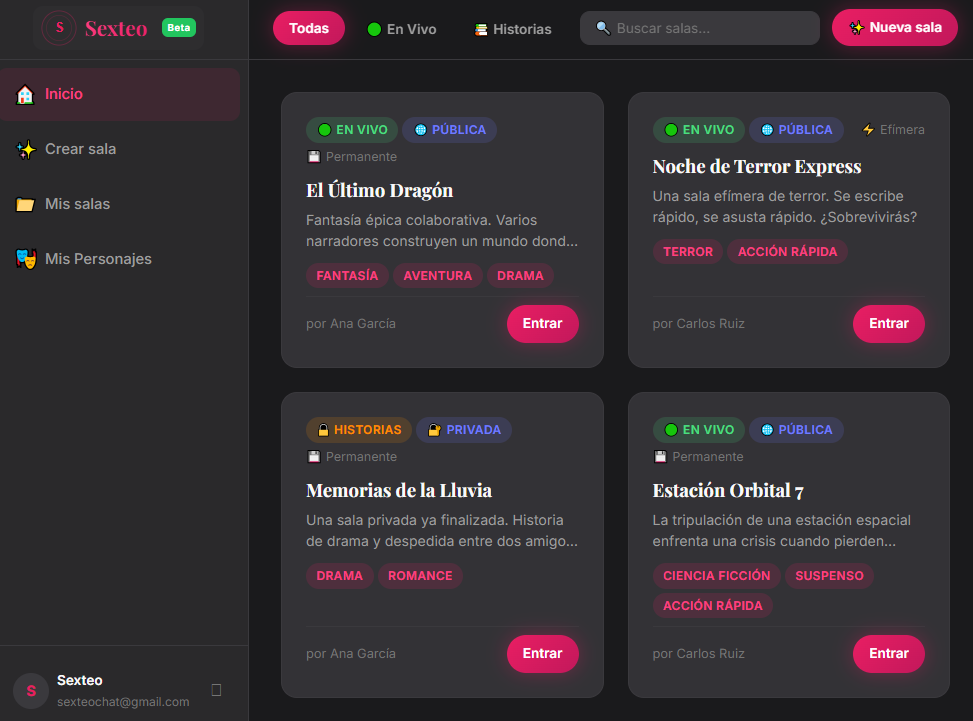
Task: Enter the El Último Dragón room
Action: (x=542, y=324)
